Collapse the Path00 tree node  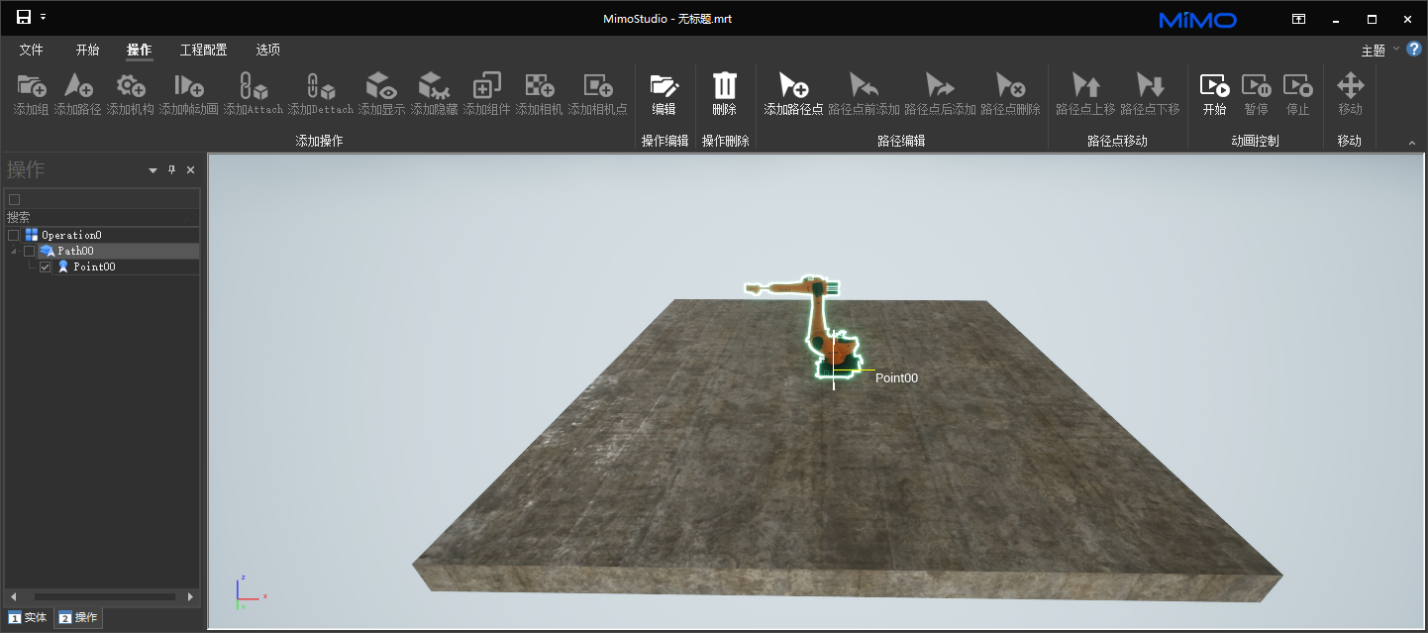coord(14,251)
